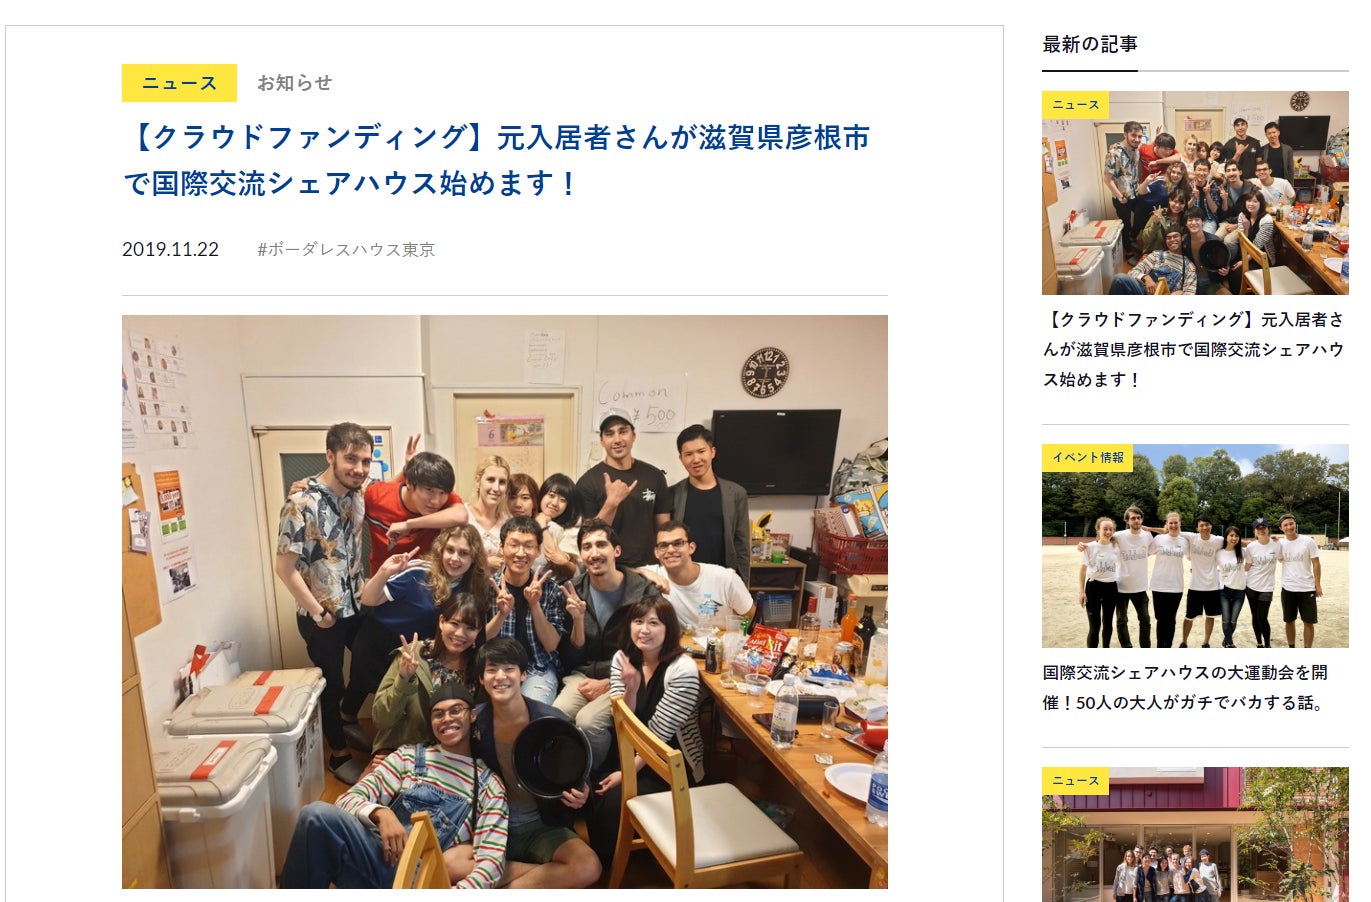
Task: Open the #ボーダレスハウス東京 hashtag link
Action: coord(346,250)
